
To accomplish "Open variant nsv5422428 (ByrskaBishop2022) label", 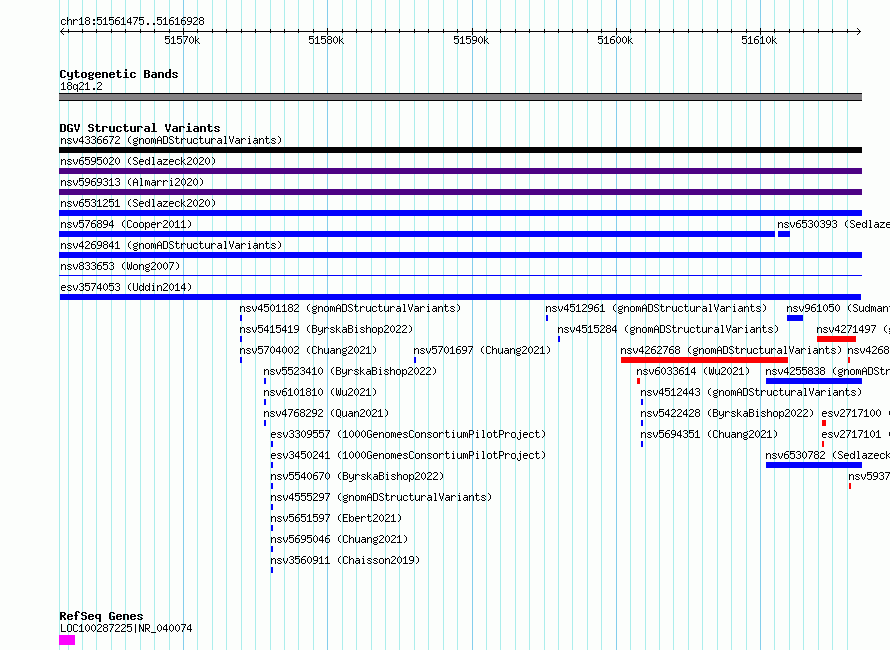I will [727, 413].
